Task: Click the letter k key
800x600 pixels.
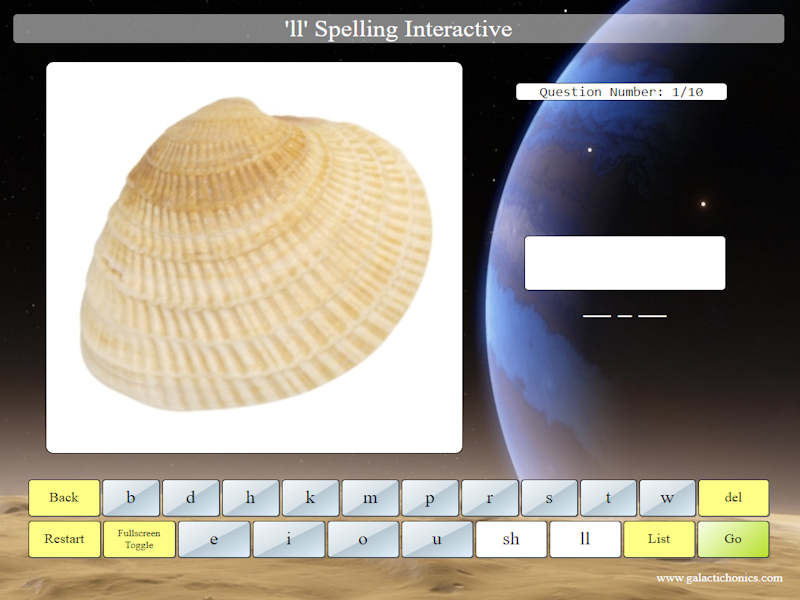Action: [311, 497]
